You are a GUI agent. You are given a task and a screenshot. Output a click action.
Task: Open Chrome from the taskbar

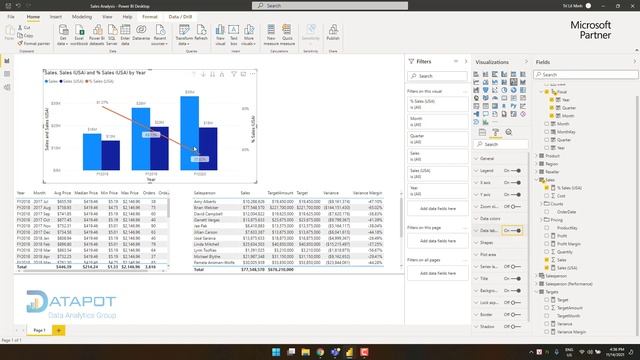tap(320, 352)
